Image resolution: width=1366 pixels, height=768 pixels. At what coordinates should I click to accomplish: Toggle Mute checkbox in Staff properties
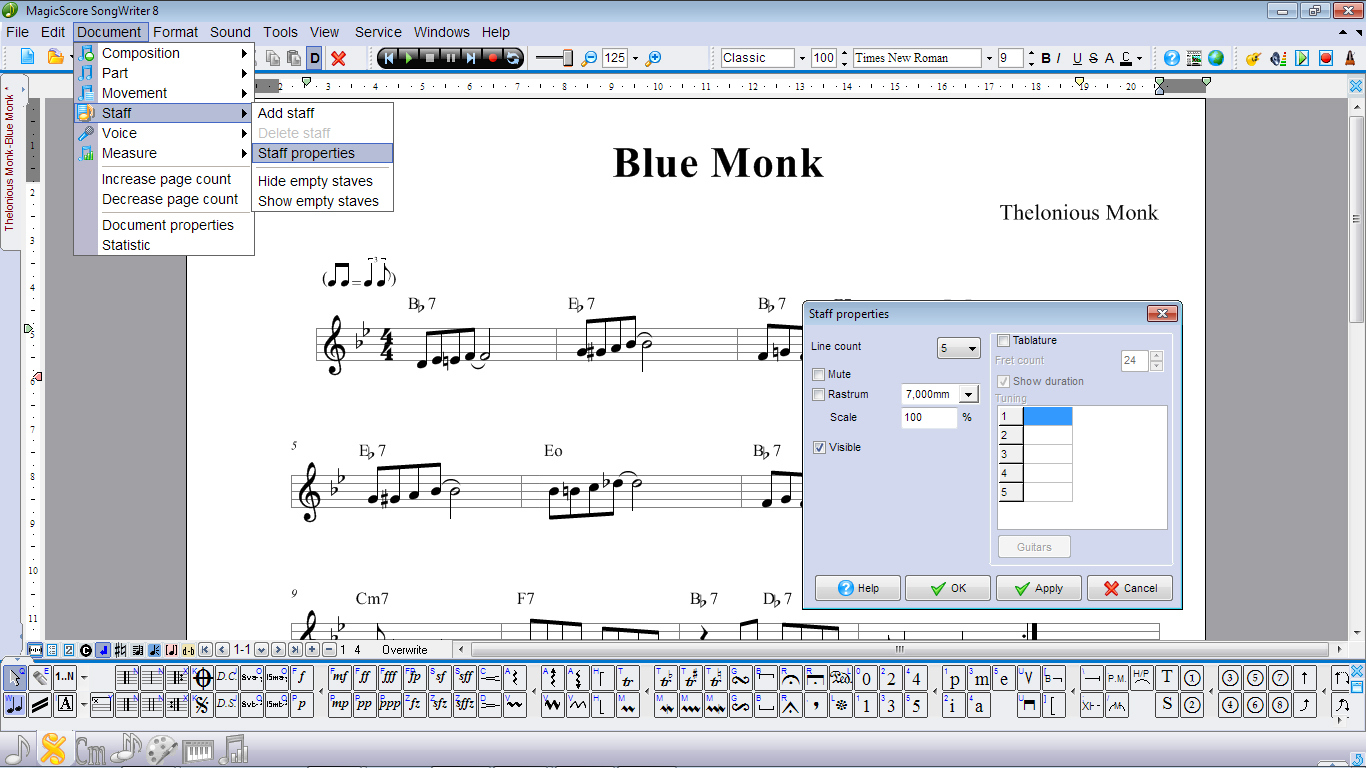point(819,374)
